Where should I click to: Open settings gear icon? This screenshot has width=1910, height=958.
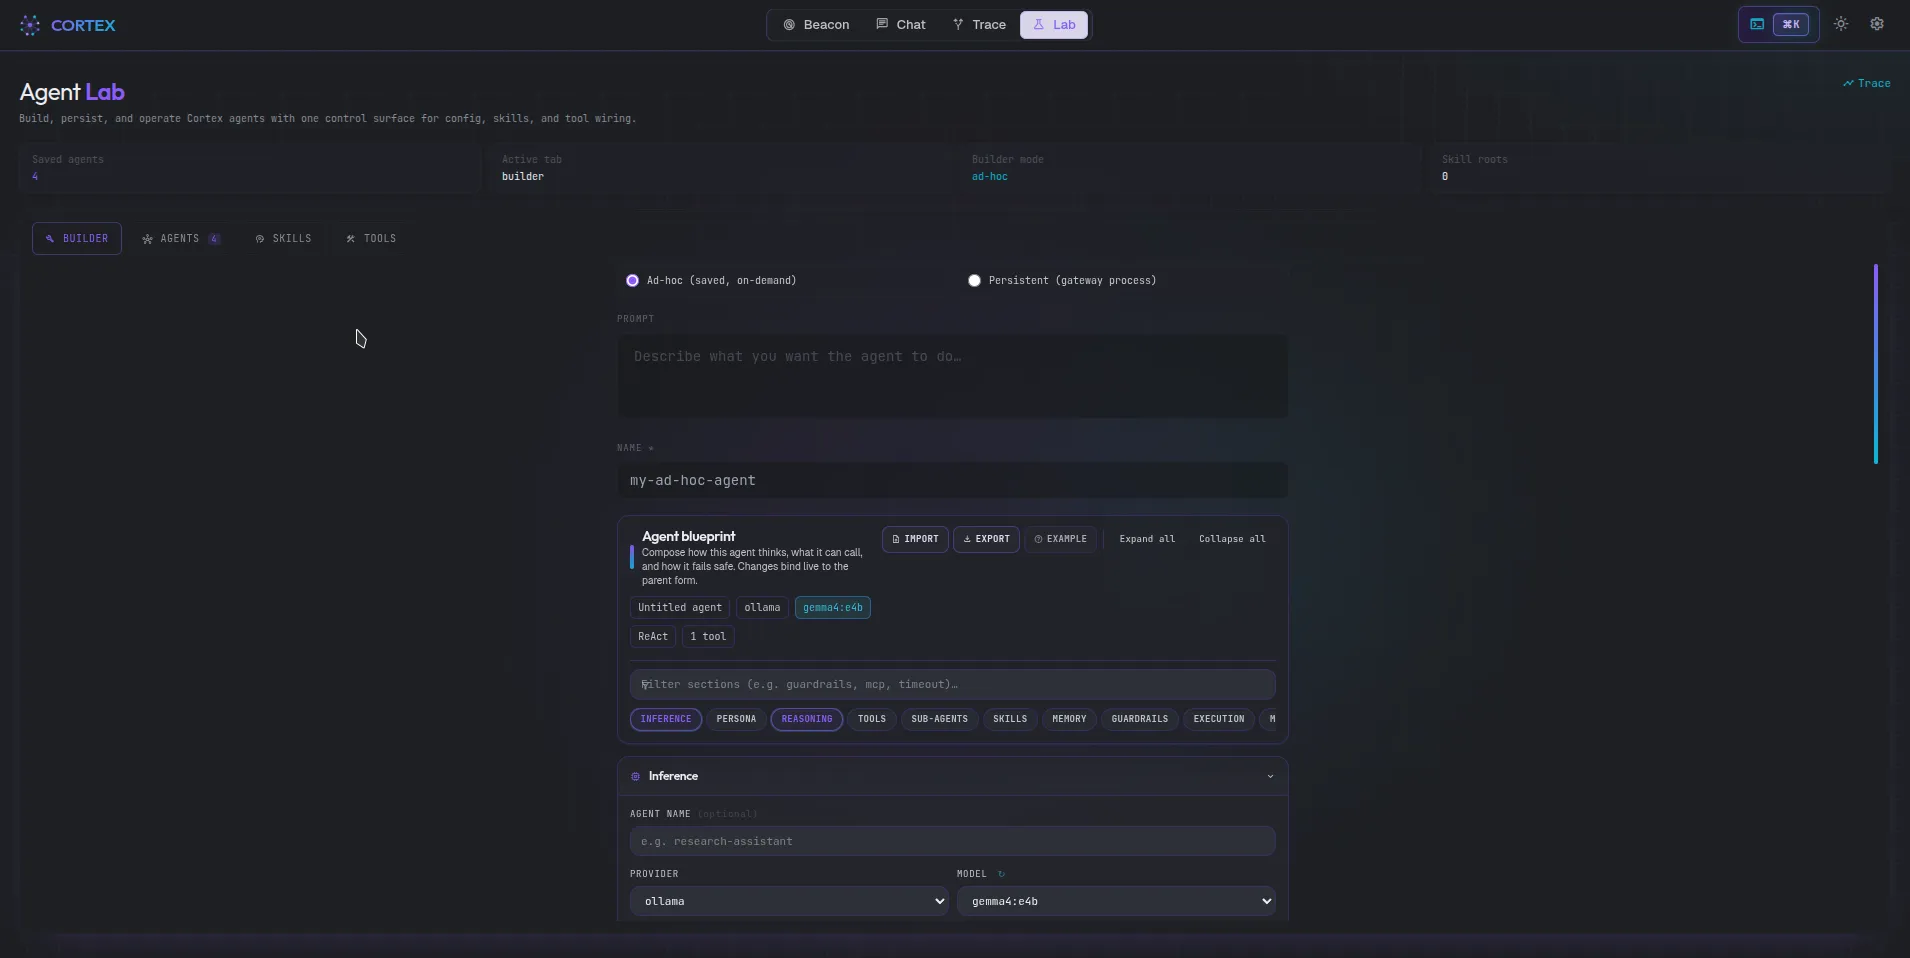pos(1877,24)
